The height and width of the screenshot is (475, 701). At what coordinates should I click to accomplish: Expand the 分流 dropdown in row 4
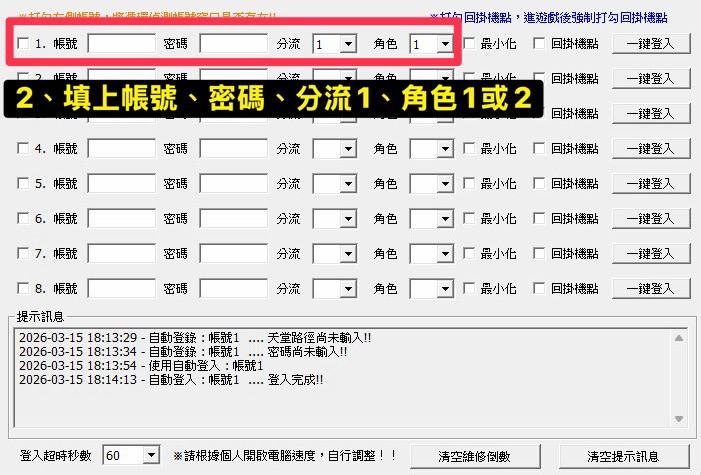coord(348,148)
